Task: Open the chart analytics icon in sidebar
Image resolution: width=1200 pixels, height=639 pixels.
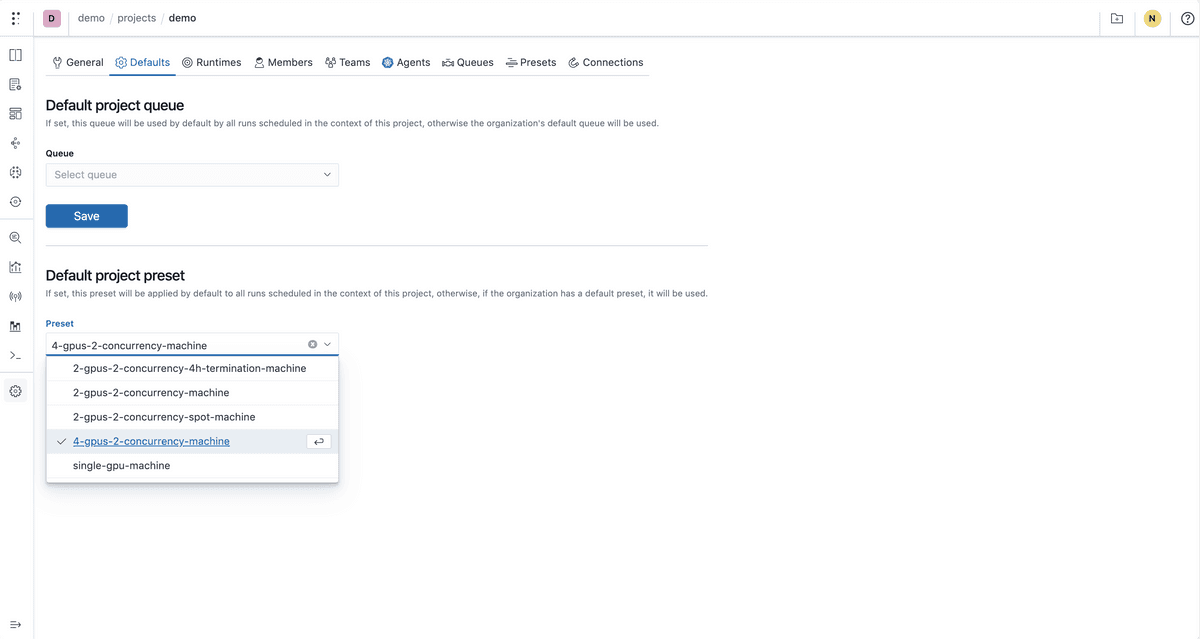Action: pyautogui.click(x=15, y=267)
